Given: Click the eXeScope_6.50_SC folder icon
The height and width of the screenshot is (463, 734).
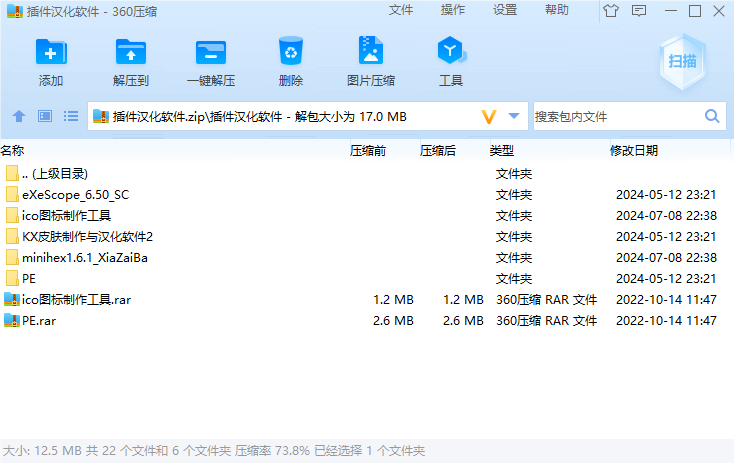Looking at the screenshot, I should (x=12, y=194).
